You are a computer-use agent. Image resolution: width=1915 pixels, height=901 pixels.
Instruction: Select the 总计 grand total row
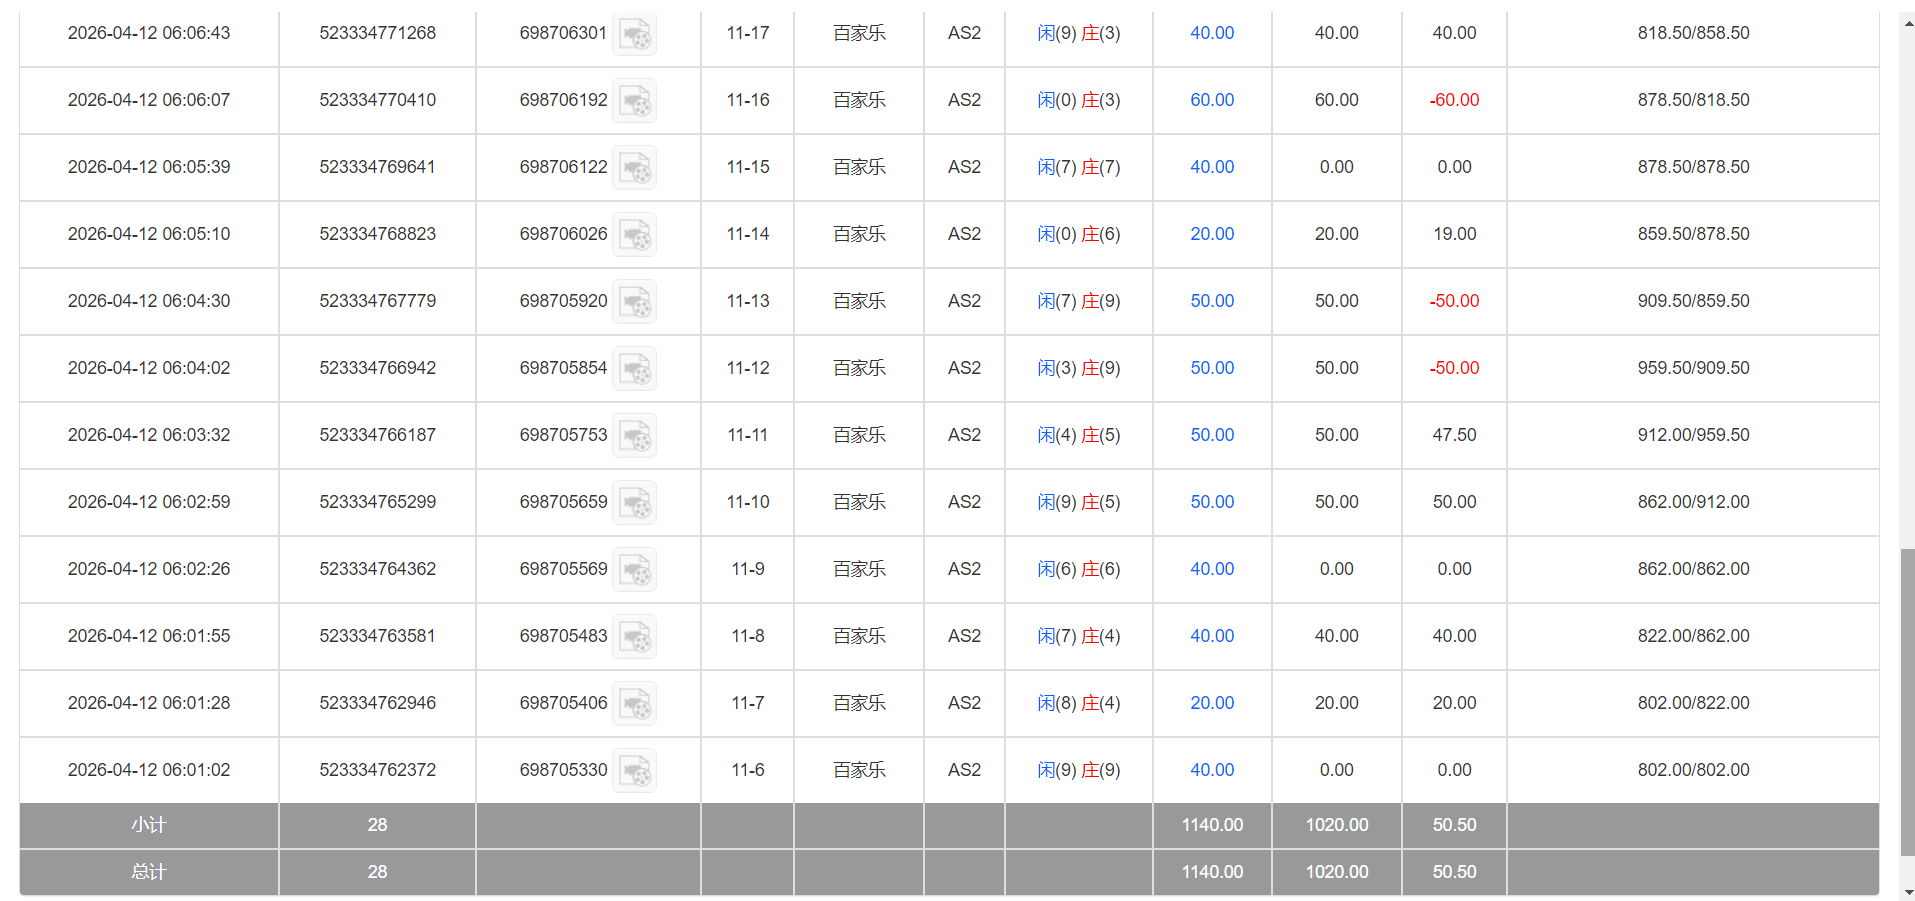coord(148,871)
